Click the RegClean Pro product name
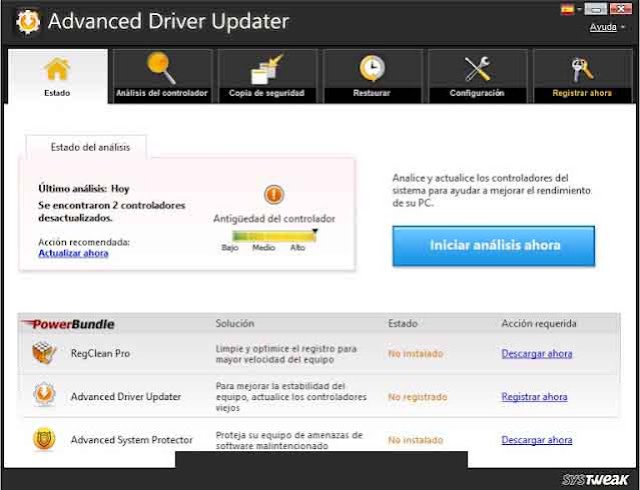This screenshot has width=640, height=490. (x=100, y=354)
